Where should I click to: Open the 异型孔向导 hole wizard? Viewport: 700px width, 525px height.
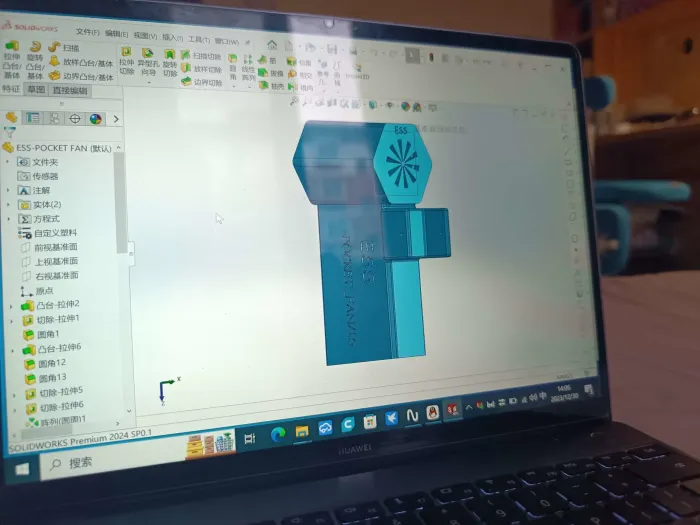click(148, 62)
